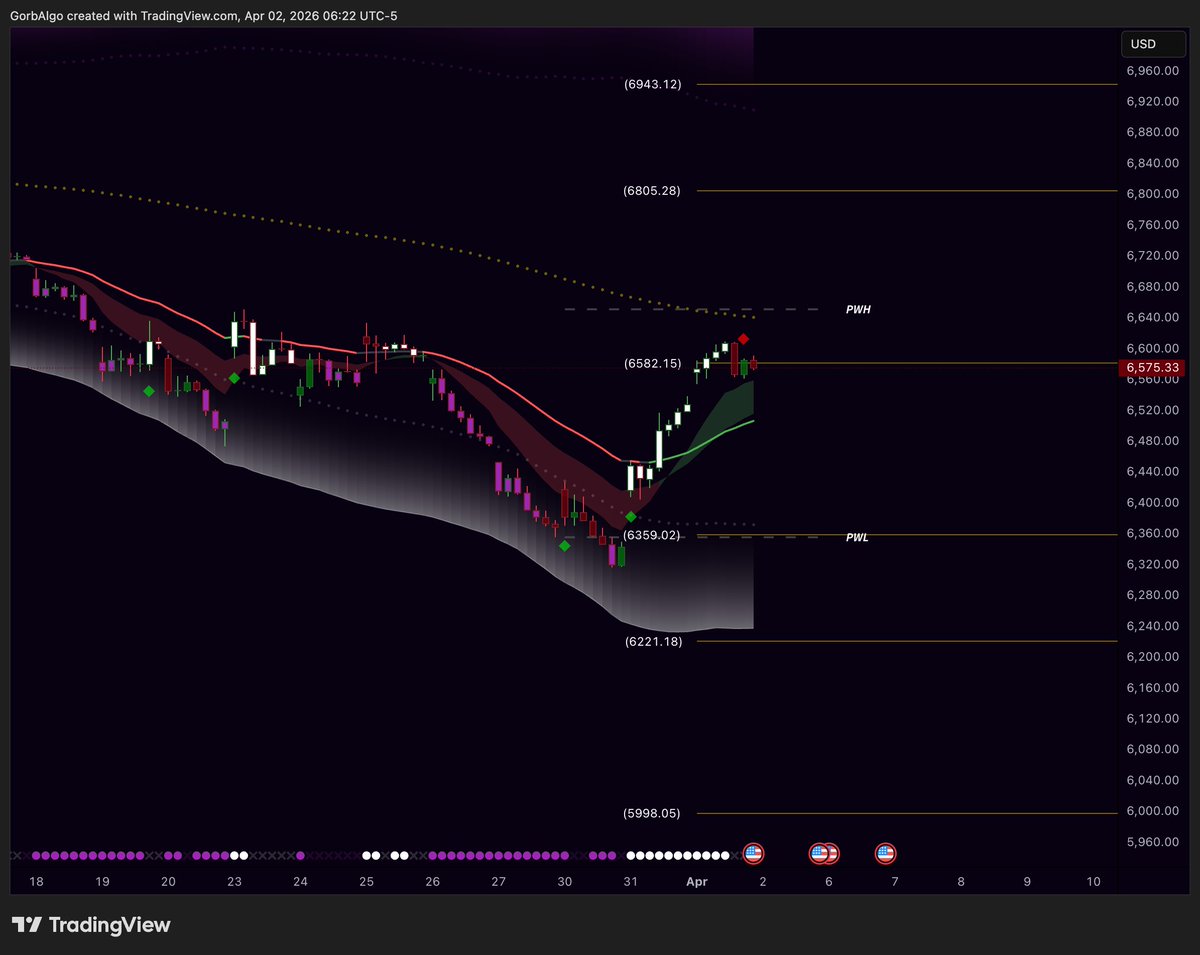This screenshot has height=955, width=1200.
Task: Click the US economic event flag beside date 2
Action: click(753, 854)
